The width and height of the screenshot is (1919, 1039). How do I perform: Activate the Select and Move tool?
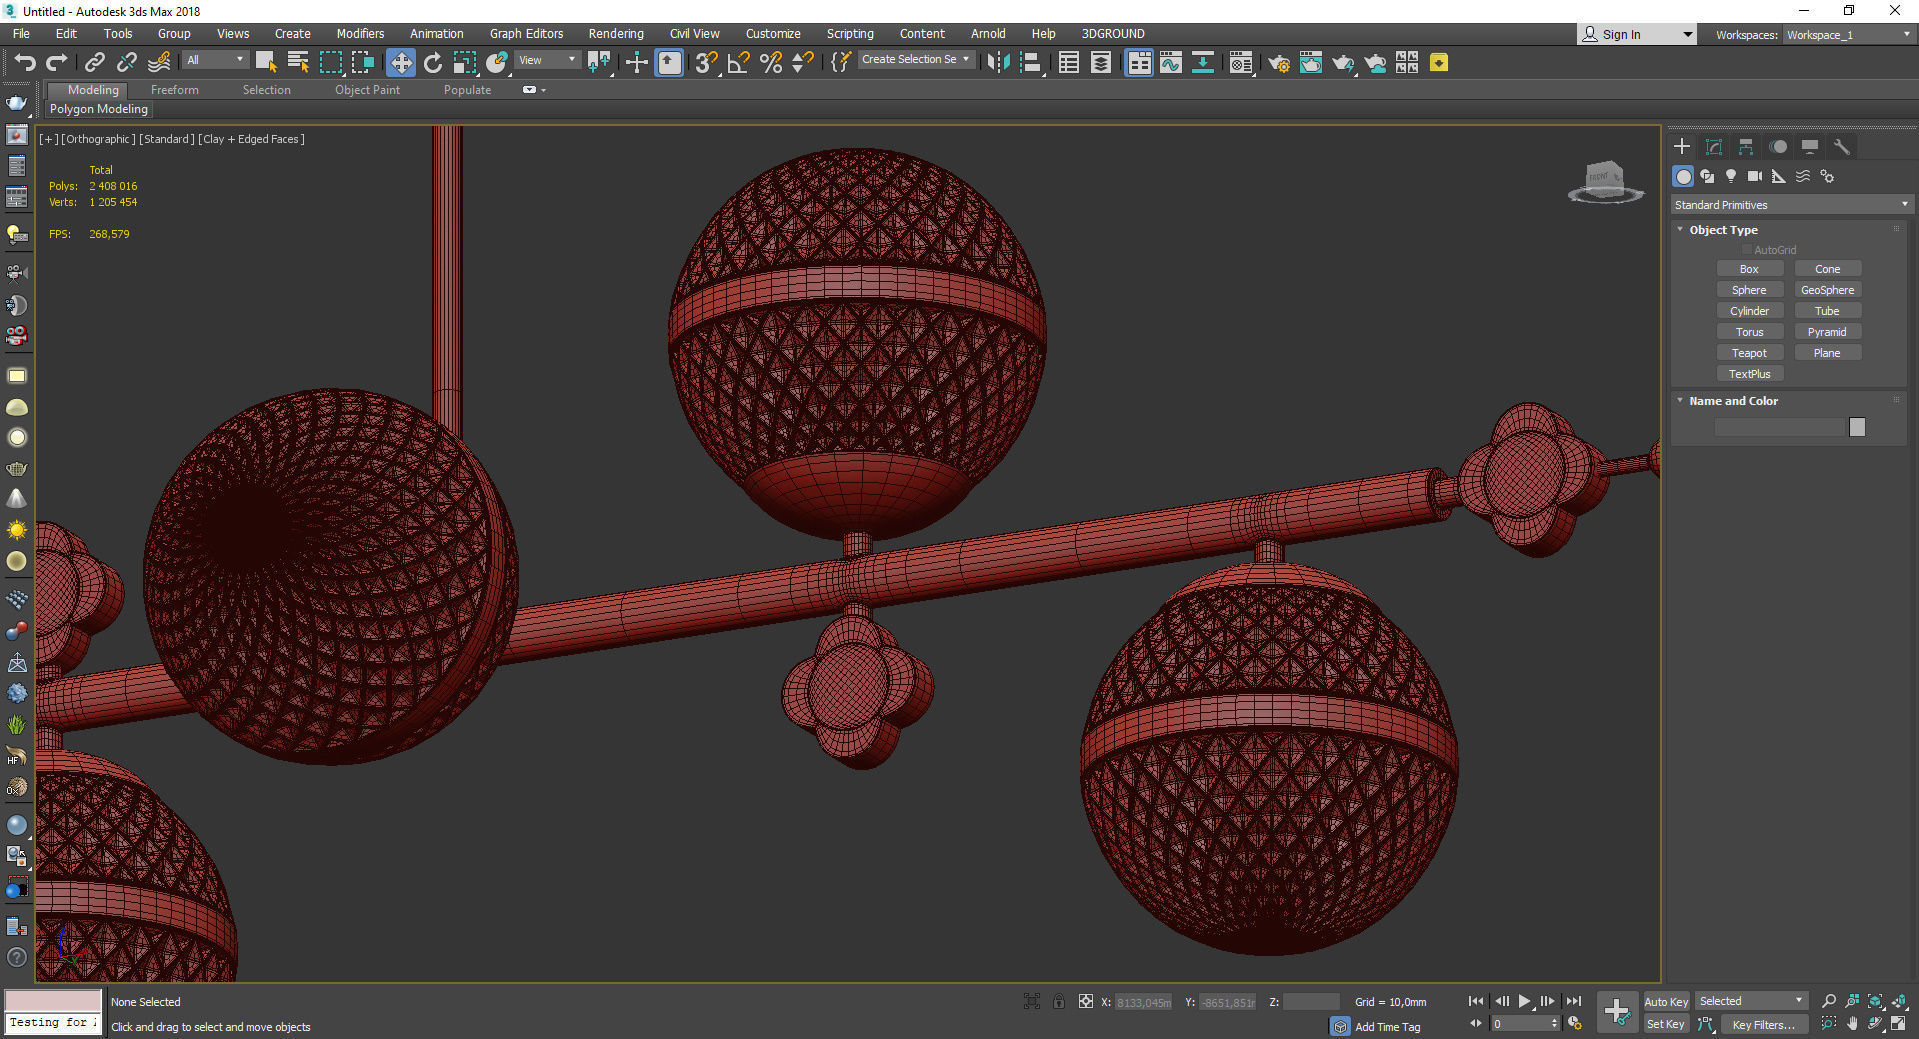click(400, 63)
